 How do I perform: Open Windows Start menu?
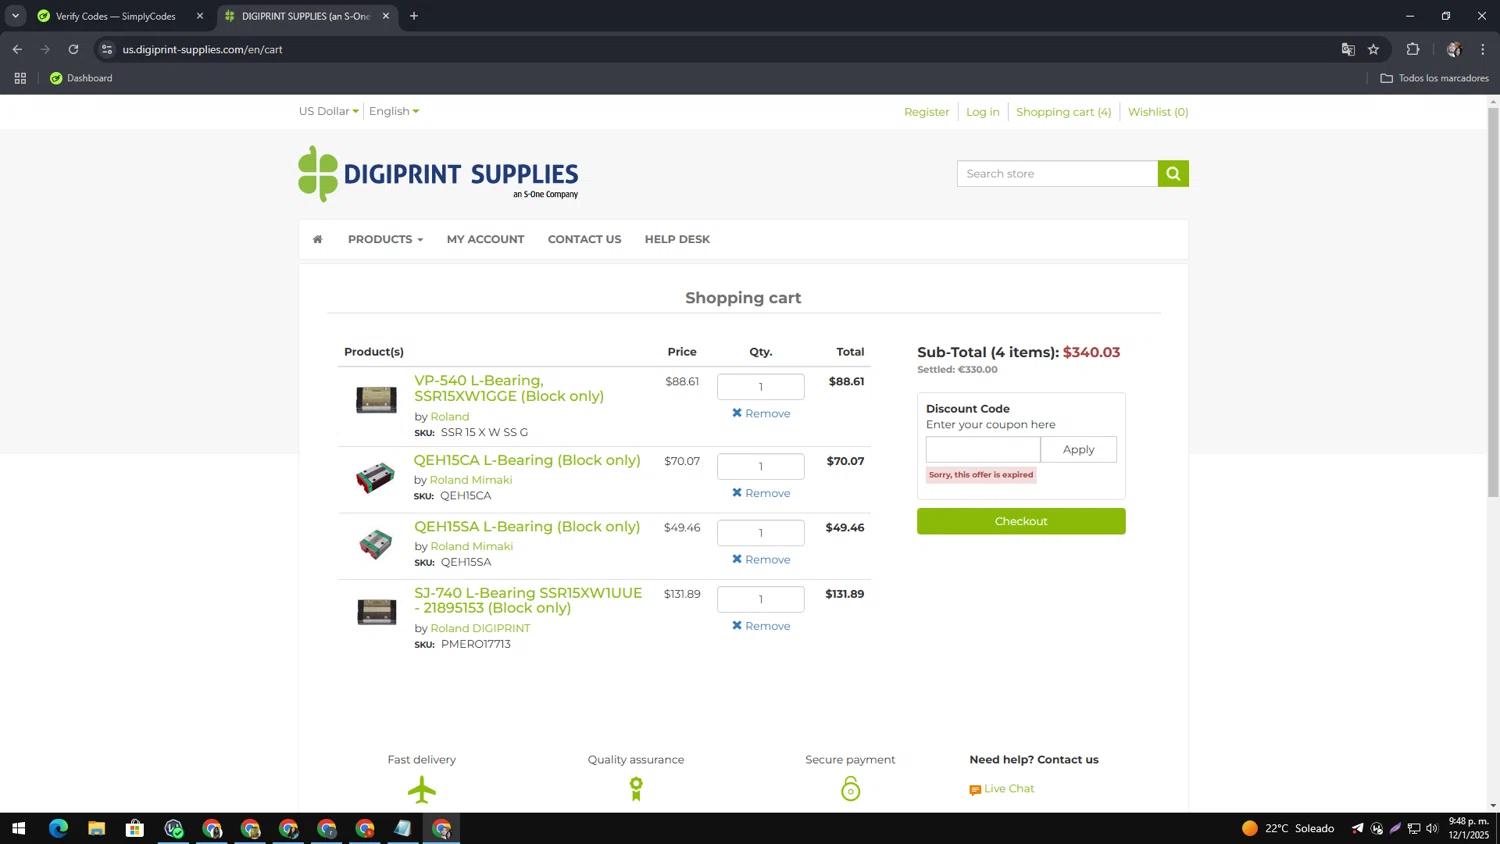pos(18,828)
